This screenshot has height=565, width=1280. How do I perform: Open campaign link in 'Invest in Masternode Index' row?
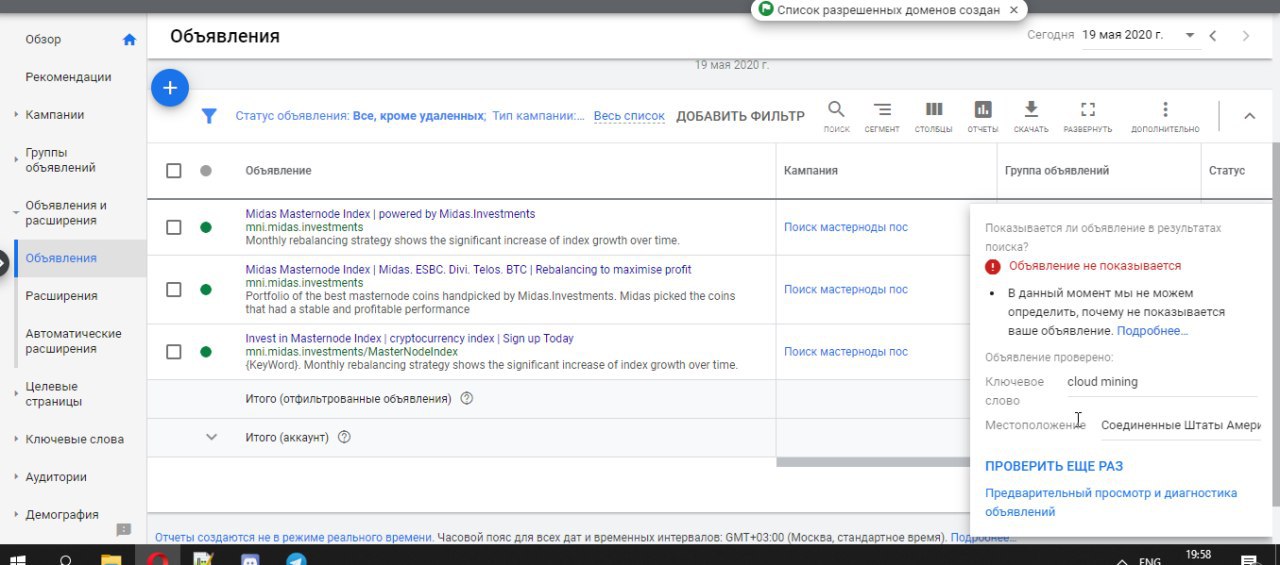pos(846,351)
